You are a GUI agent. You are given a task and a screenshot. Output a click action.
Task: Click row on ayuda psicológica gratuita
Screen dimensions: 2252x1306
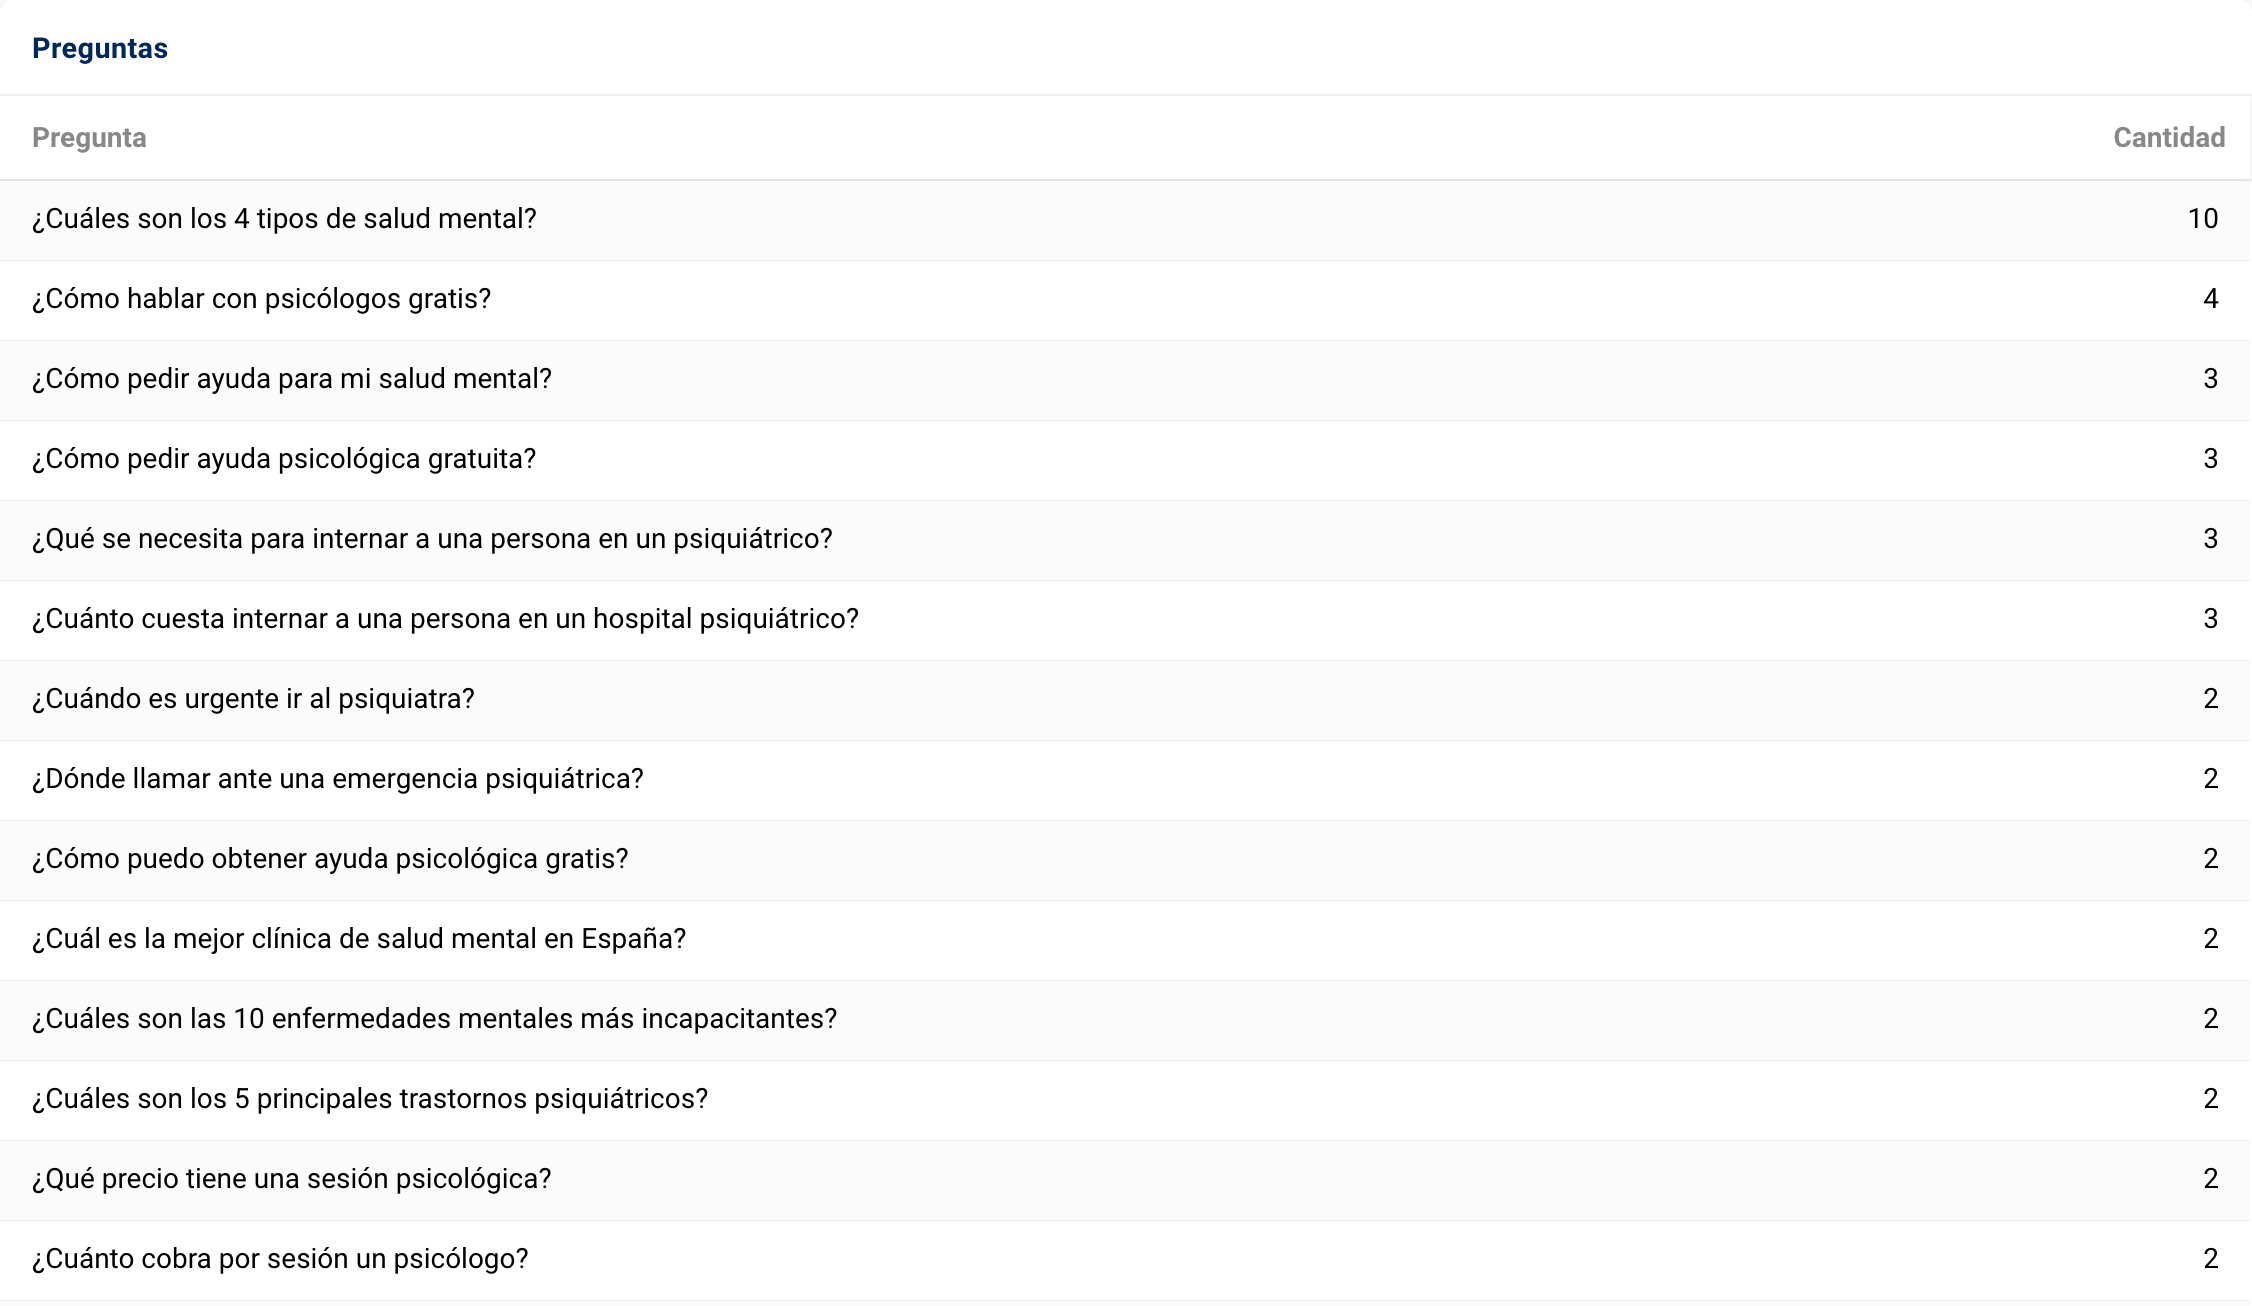[284, 459]
